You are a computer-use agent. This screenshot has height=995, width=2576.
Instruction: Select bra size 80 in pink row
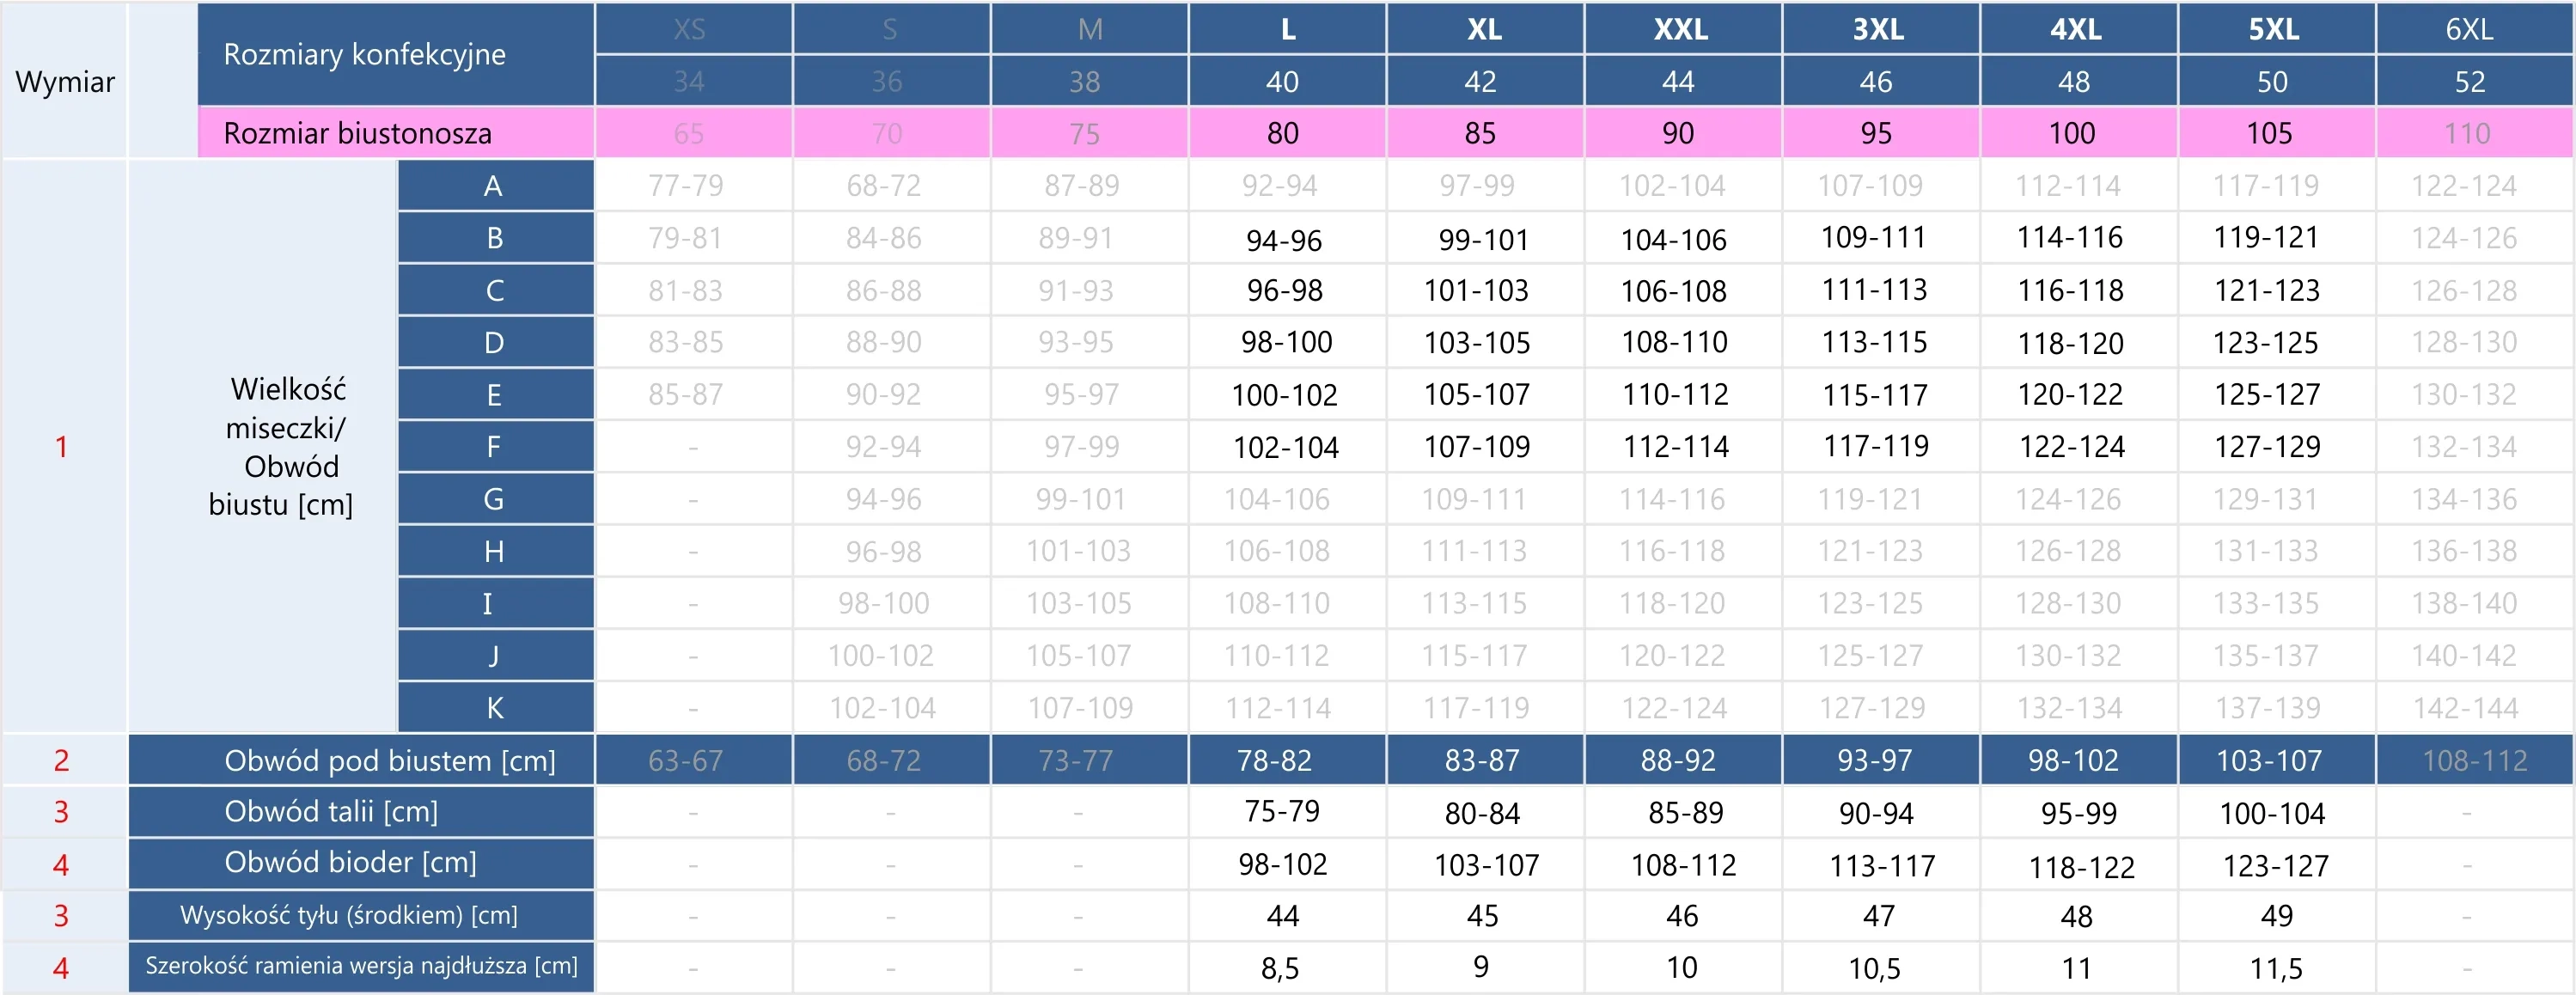click(1283, 133)
